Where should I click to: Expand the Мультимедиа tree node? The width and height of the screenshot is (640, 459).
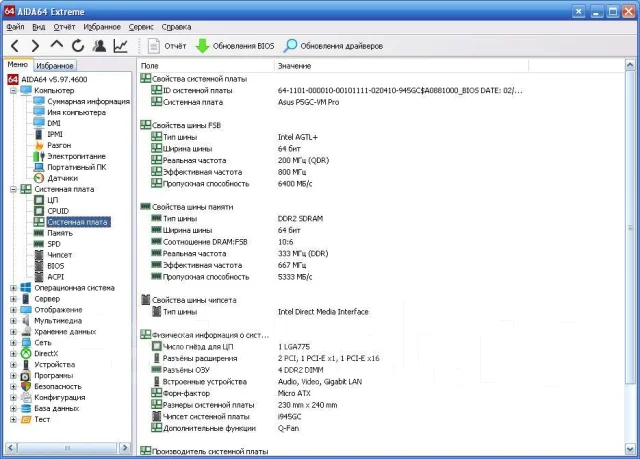[x=13, y=321]
